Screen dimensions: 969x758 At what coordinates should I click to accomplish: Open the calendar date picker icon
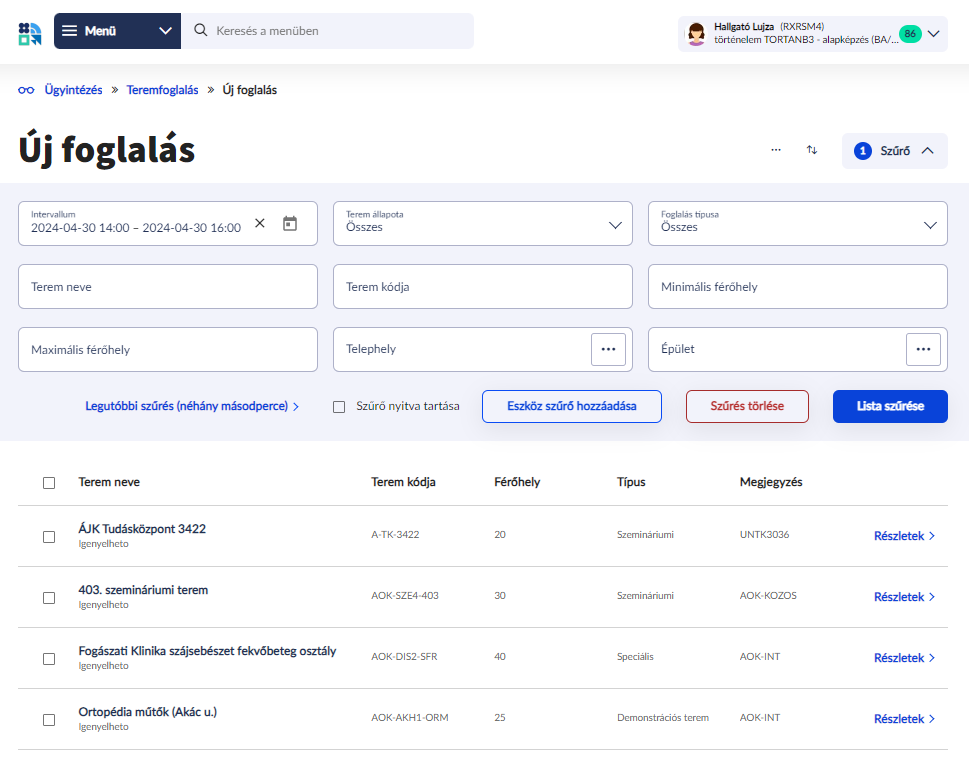(x=290, y=224)
